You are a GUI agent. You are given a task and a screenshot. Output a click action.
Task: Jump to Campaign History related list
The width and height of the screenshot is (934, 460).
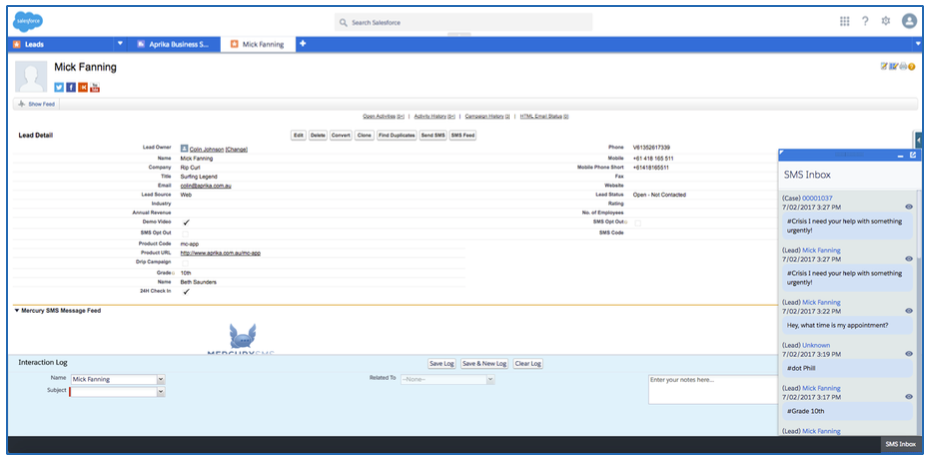(x=487, y=116)
